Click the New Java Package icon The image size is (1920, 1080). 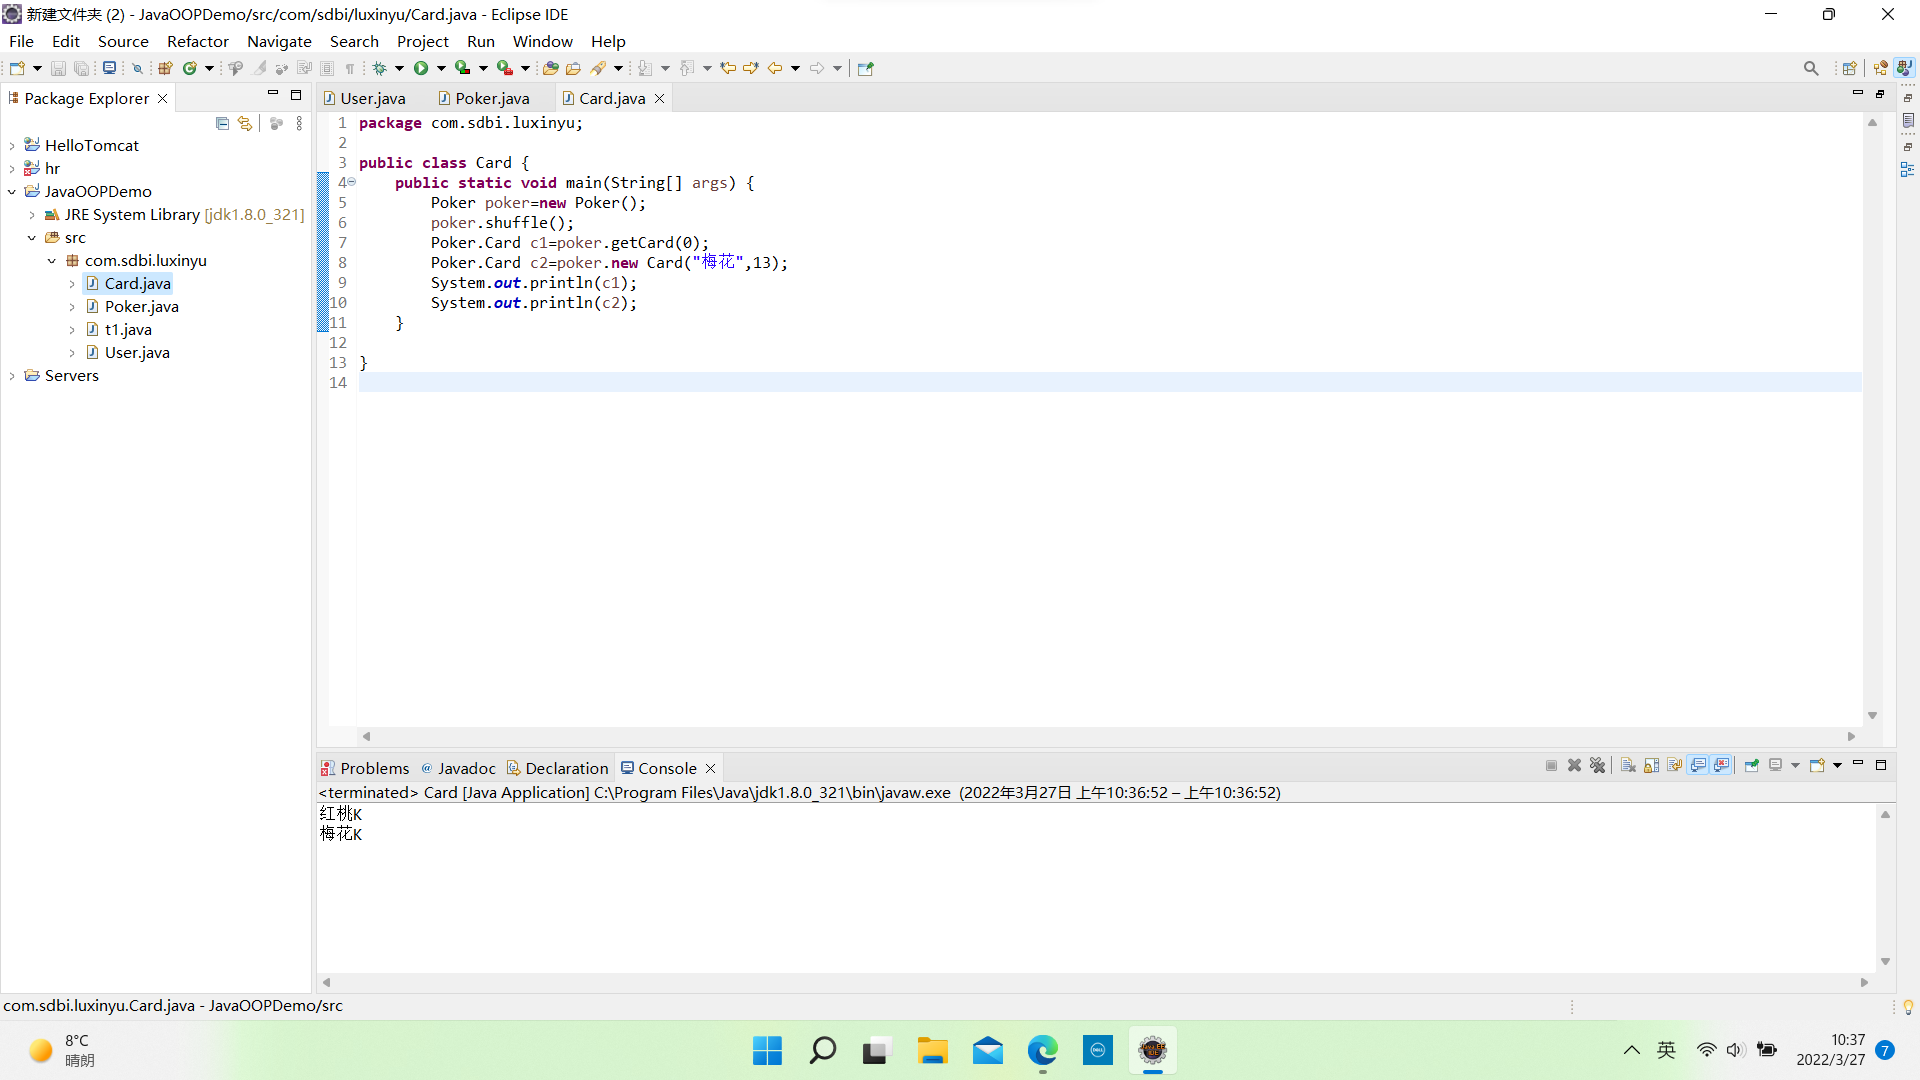[x=165, y=68]
